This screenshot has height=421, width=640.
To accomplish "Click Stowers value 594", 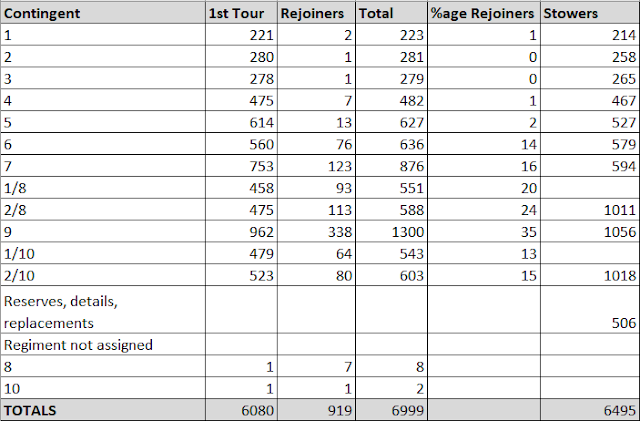I will tap(624, 166).
